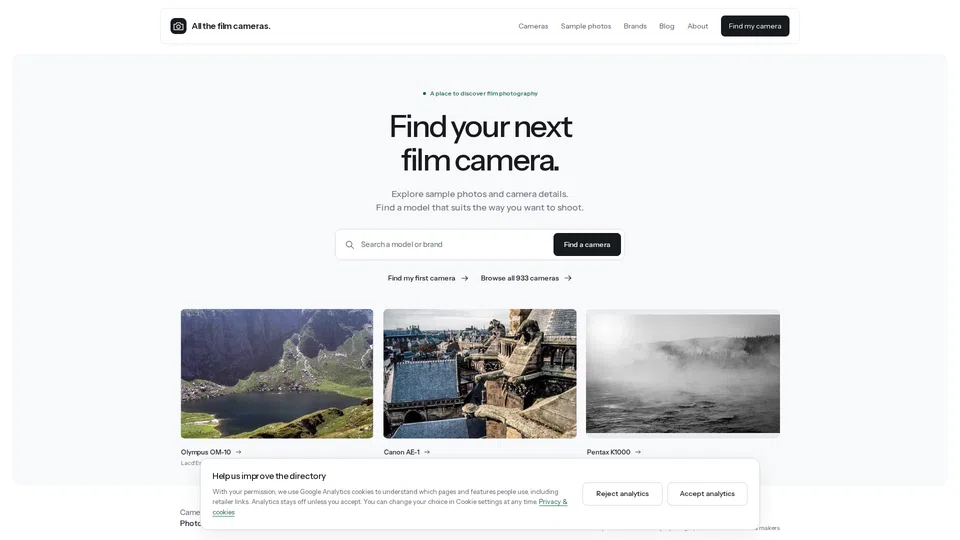This screenshot has width=960, height=540.
Task: Open the Blog nav link
Action: 667,26
